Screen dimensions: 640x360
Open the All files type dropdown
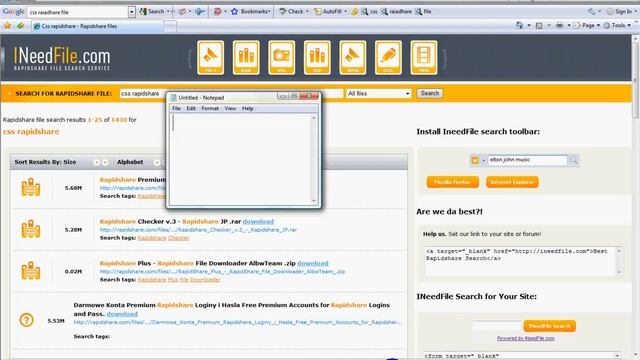pos(378,93)
